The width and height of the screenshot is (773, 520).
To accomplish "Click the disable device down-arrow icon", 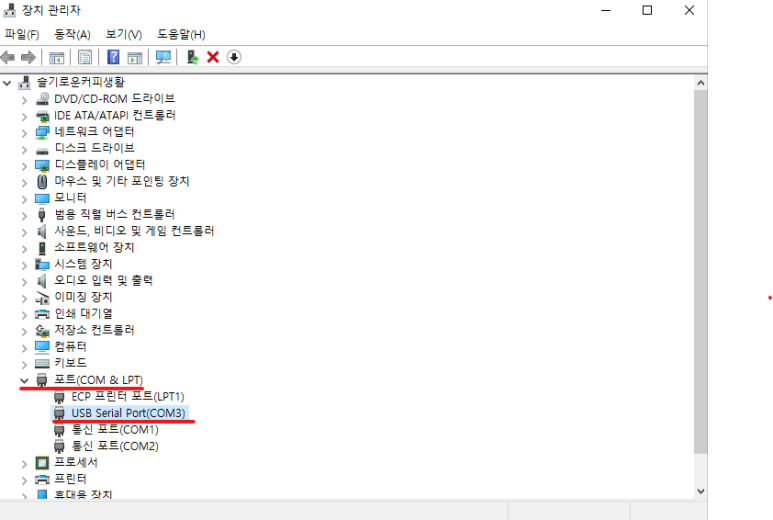I will (234, 57).
